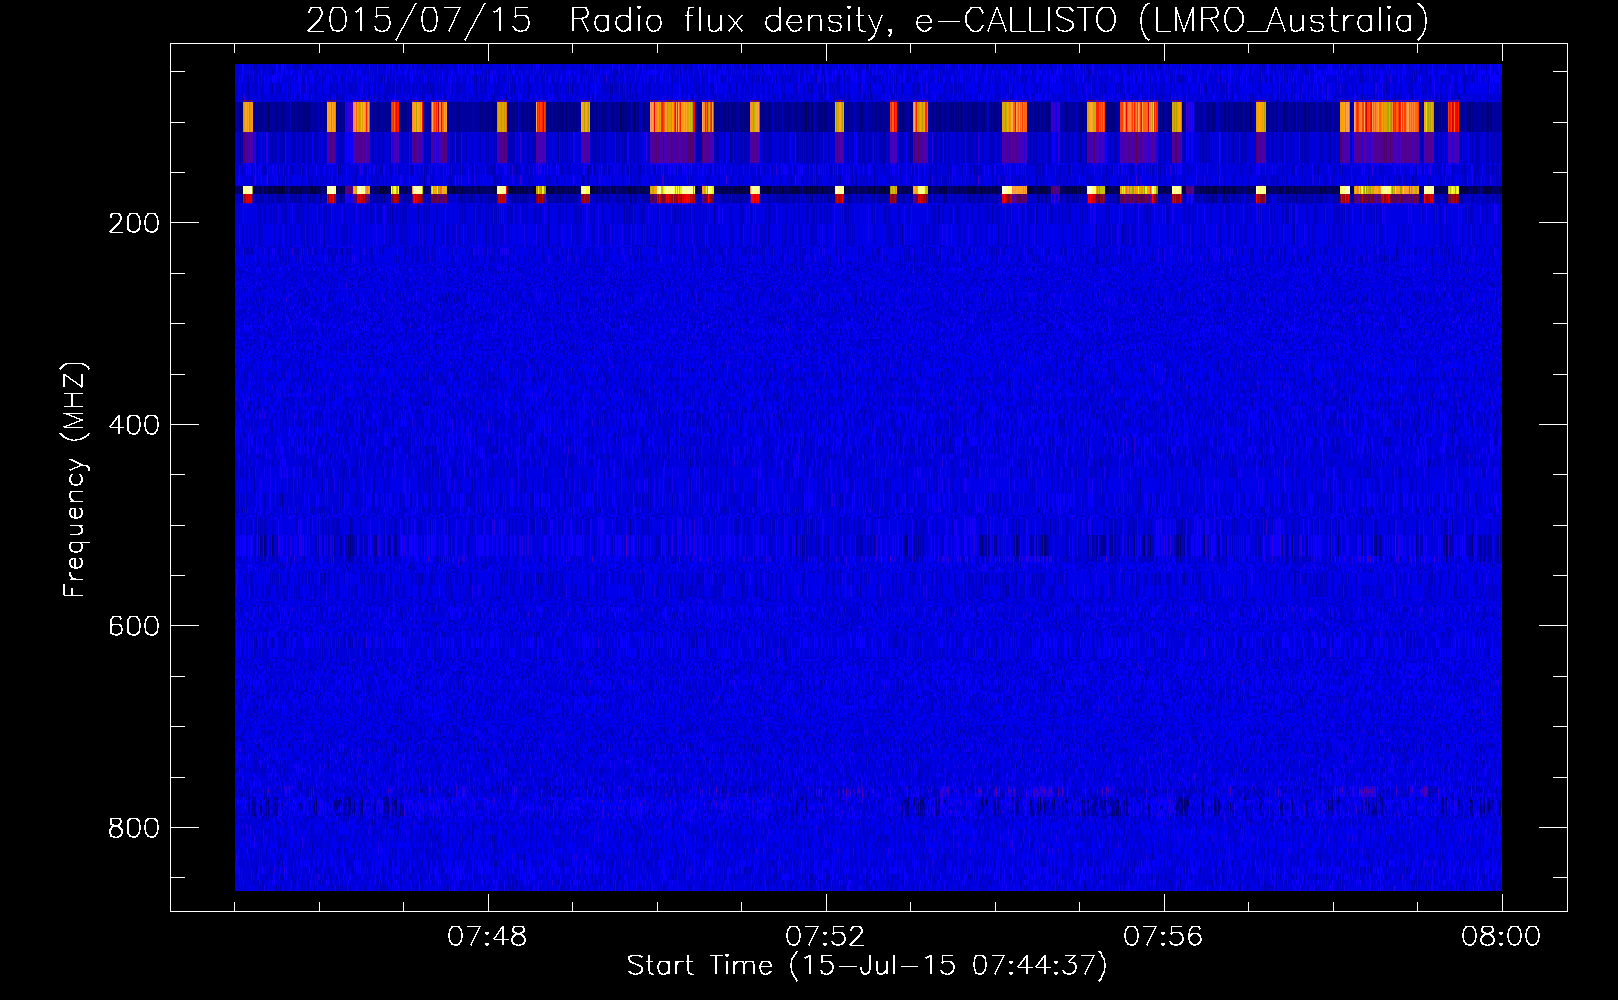The height and width of the screenshot is (1000, 1618).
Task: Click the 07:52 time tick label
Action: point(826,936)
